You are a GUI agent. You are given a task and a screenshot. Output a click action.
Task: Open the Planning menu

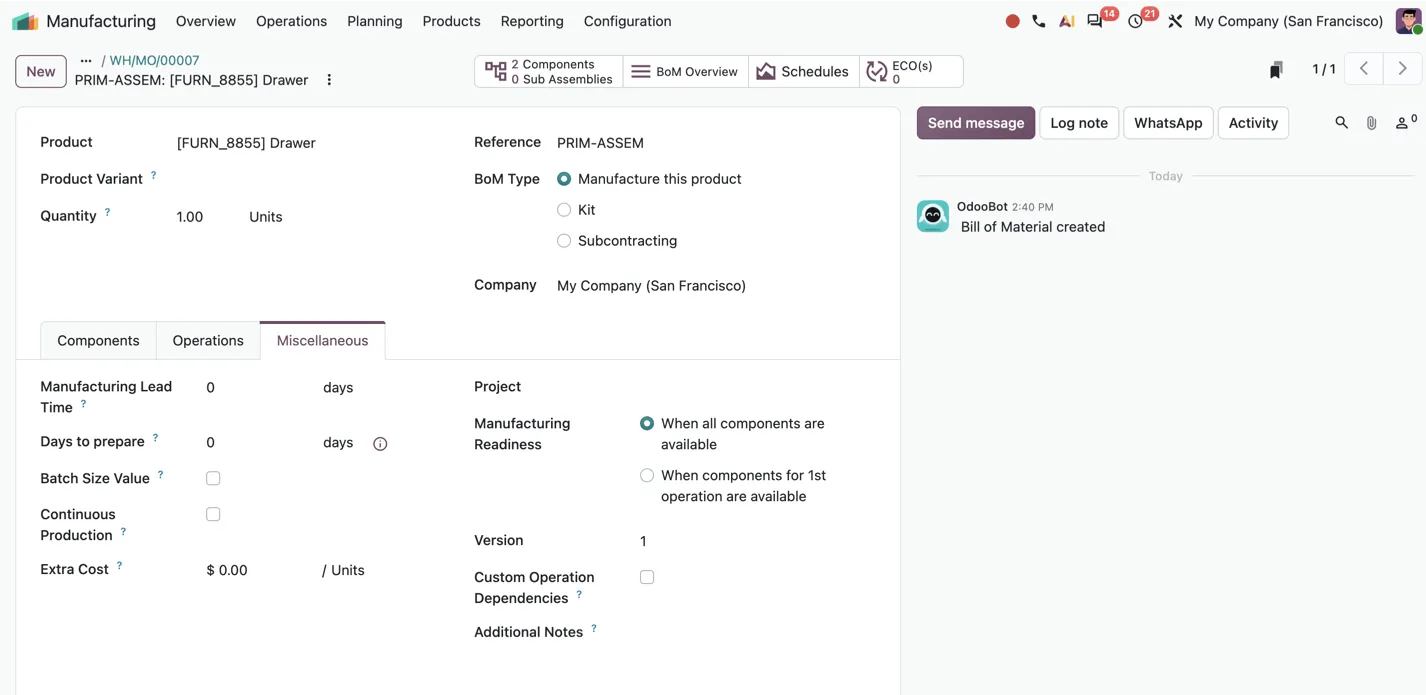click(375, 21)
